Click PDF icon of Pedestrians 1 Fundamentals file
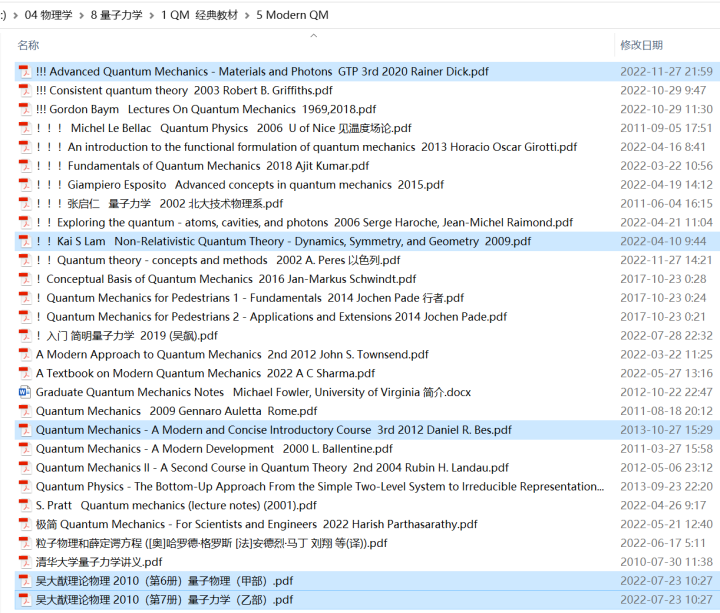 point(24,298)
